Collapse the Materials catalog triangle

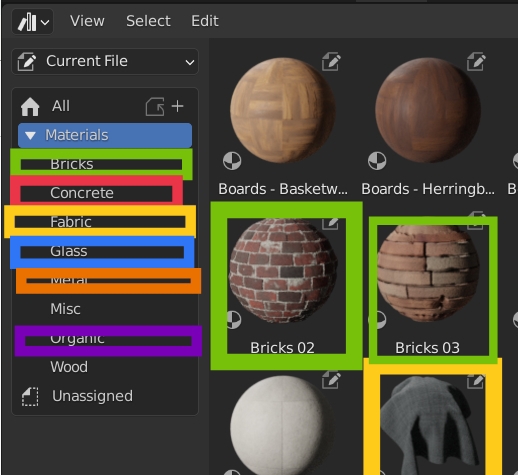pos(30,135)
